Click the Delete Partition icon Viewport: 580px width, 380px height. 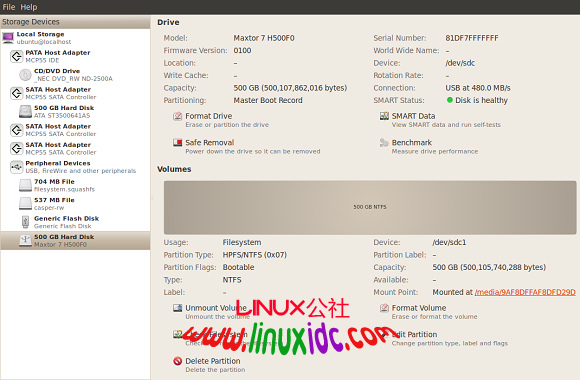(178, 361)
